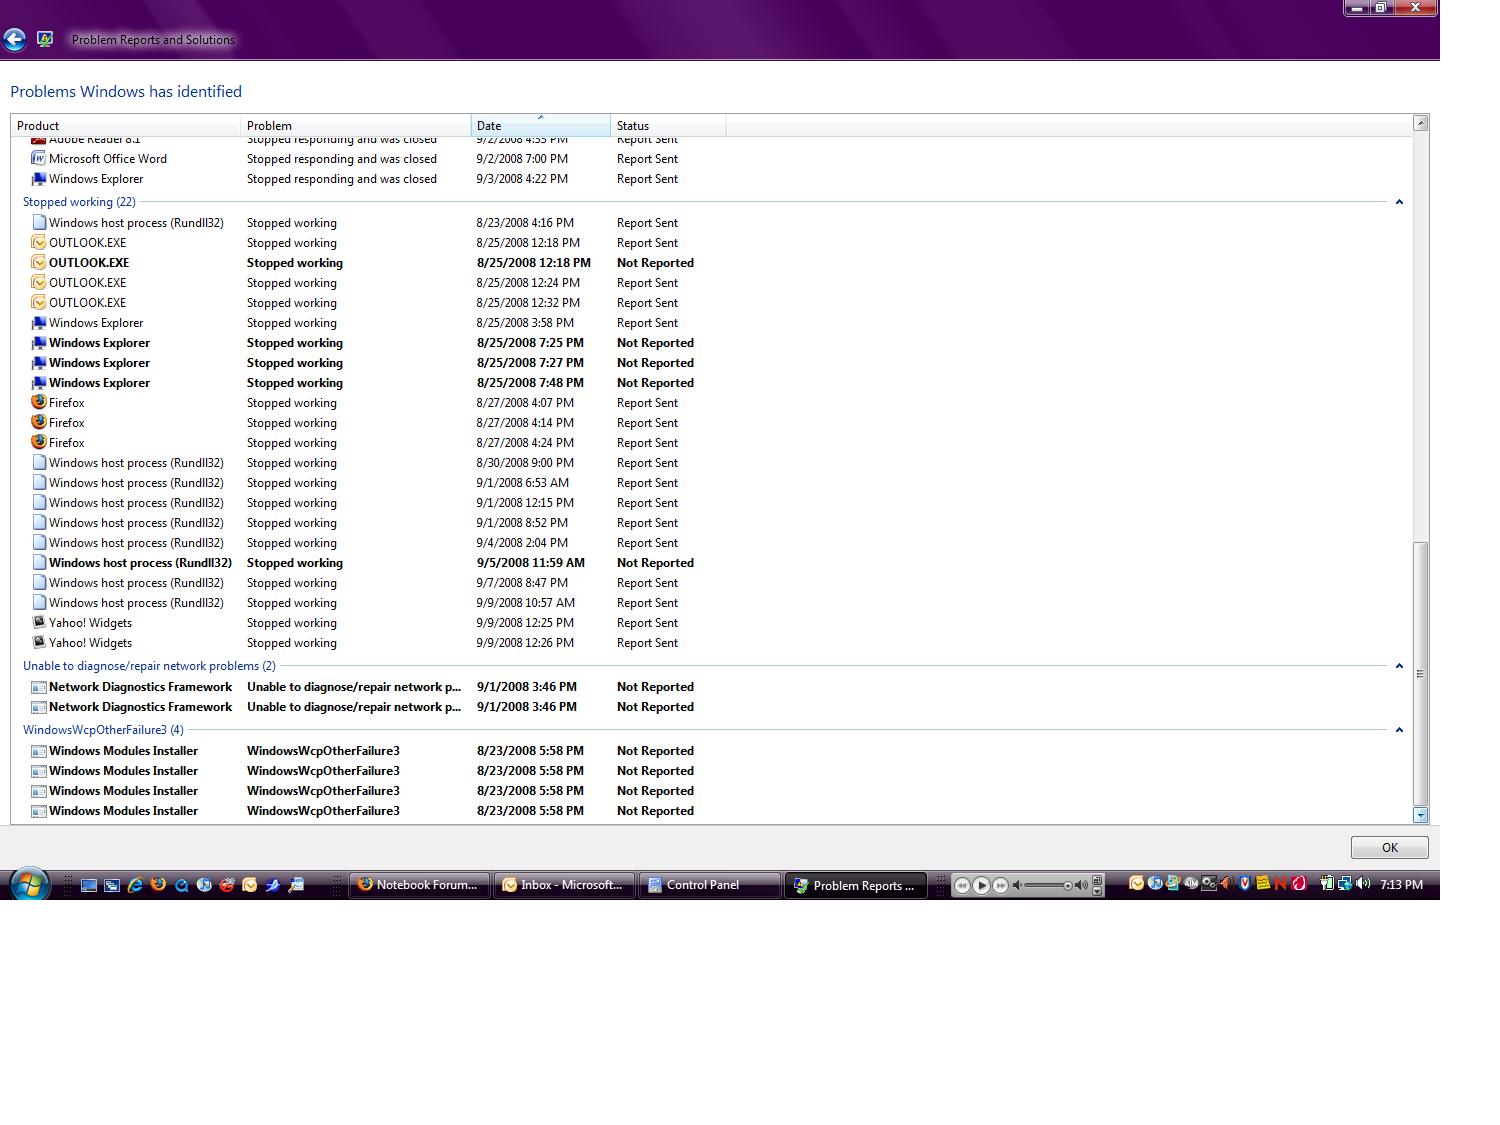
Task: Collapse the Stopped working (22) group
Action: [x=1399, y=202]
